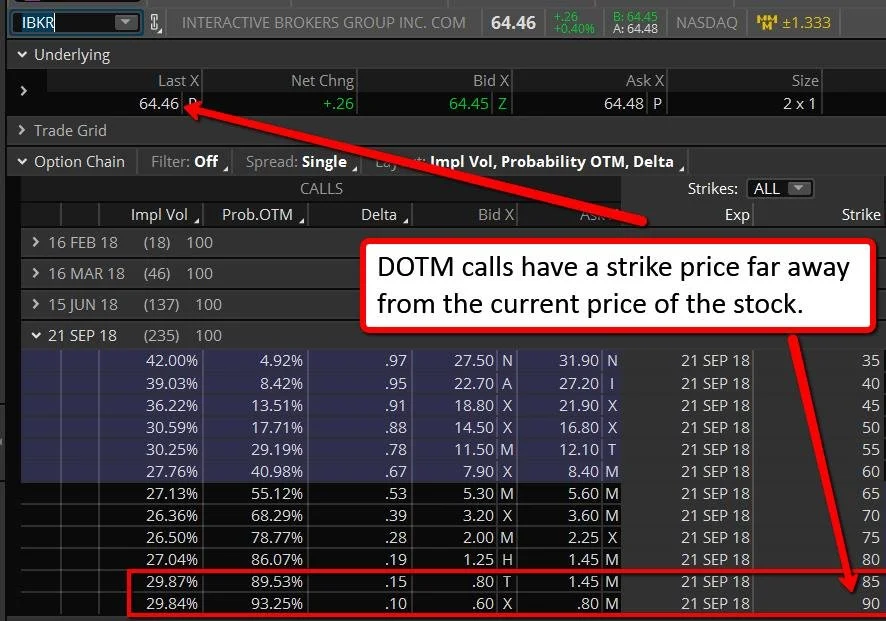
Task: Open the symbol dropdown arrow next to IBKR
Action: click(125, 23)
